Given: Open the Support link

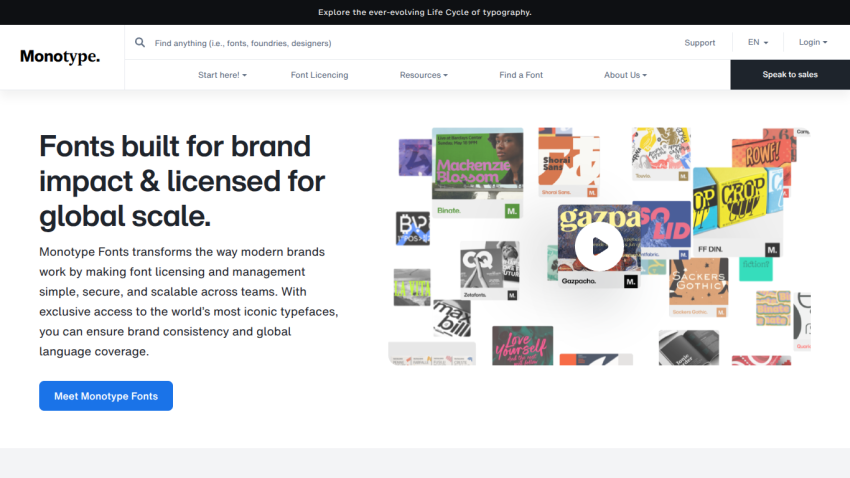Looking at the screenshot, I should click(699, 42).
